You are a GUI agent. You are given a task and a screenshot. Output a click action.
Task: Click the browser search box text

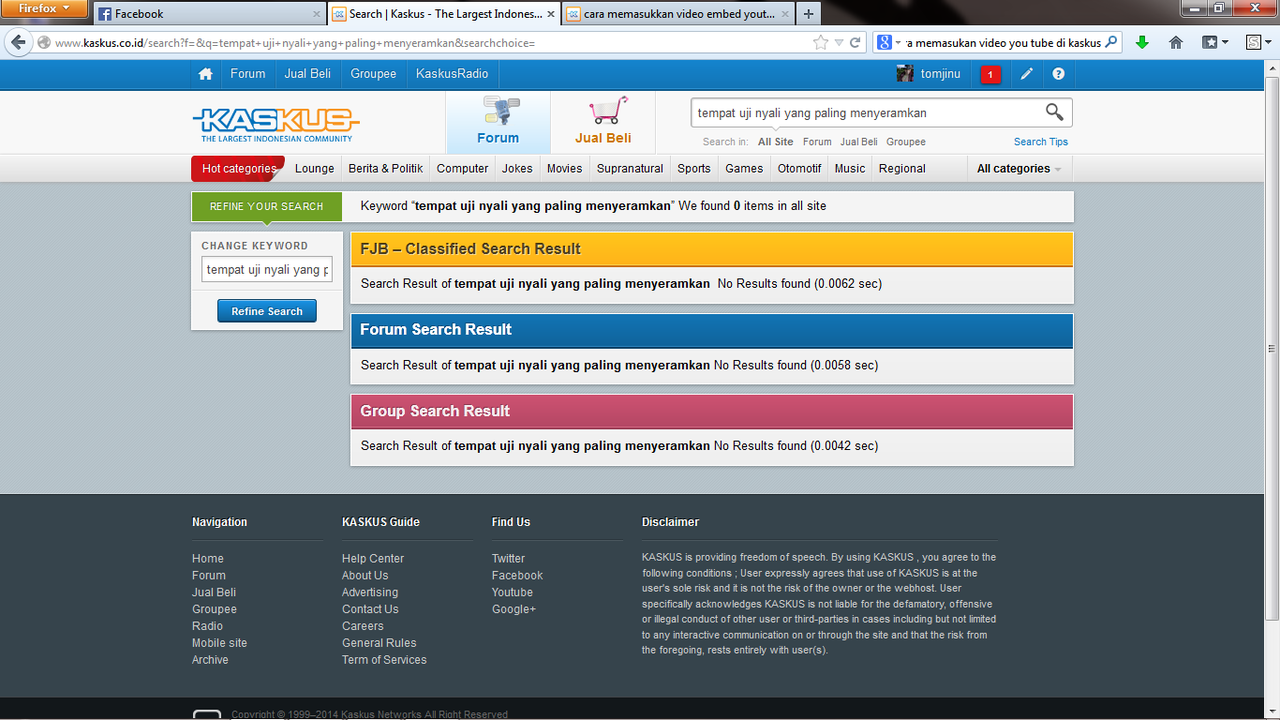click(1004, 43)
